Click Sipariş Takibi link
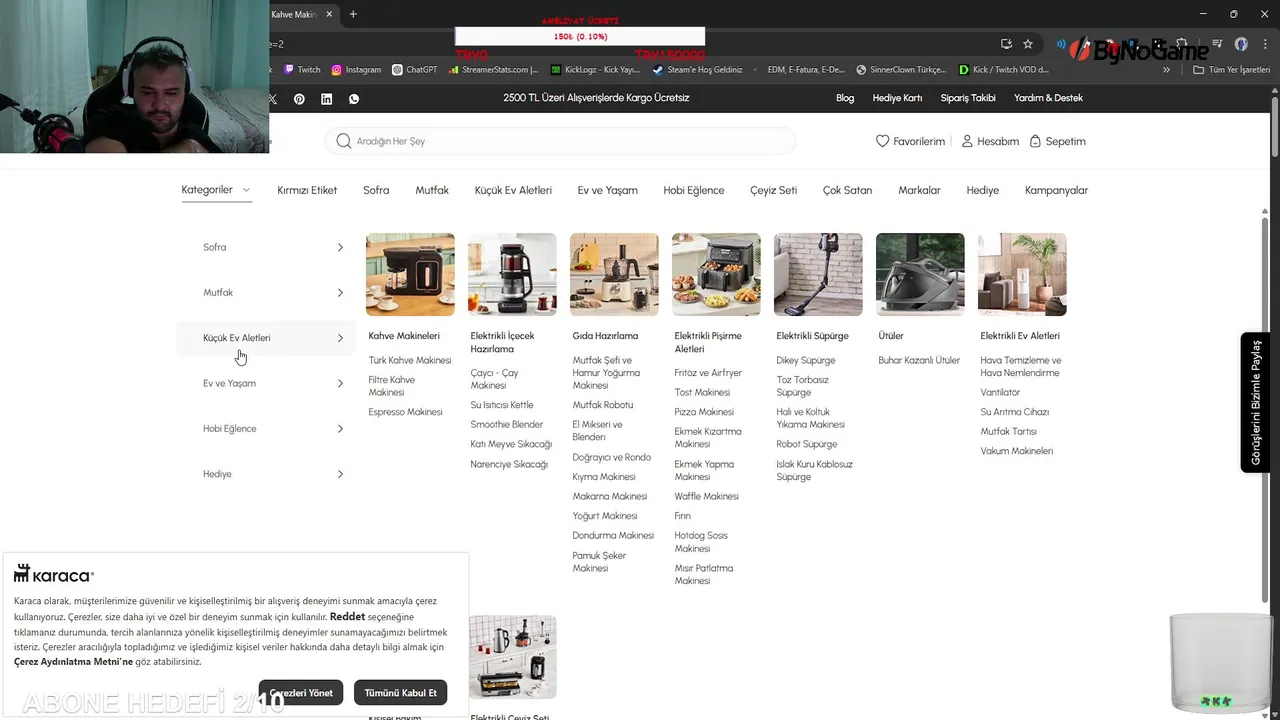 click(968, 98)
